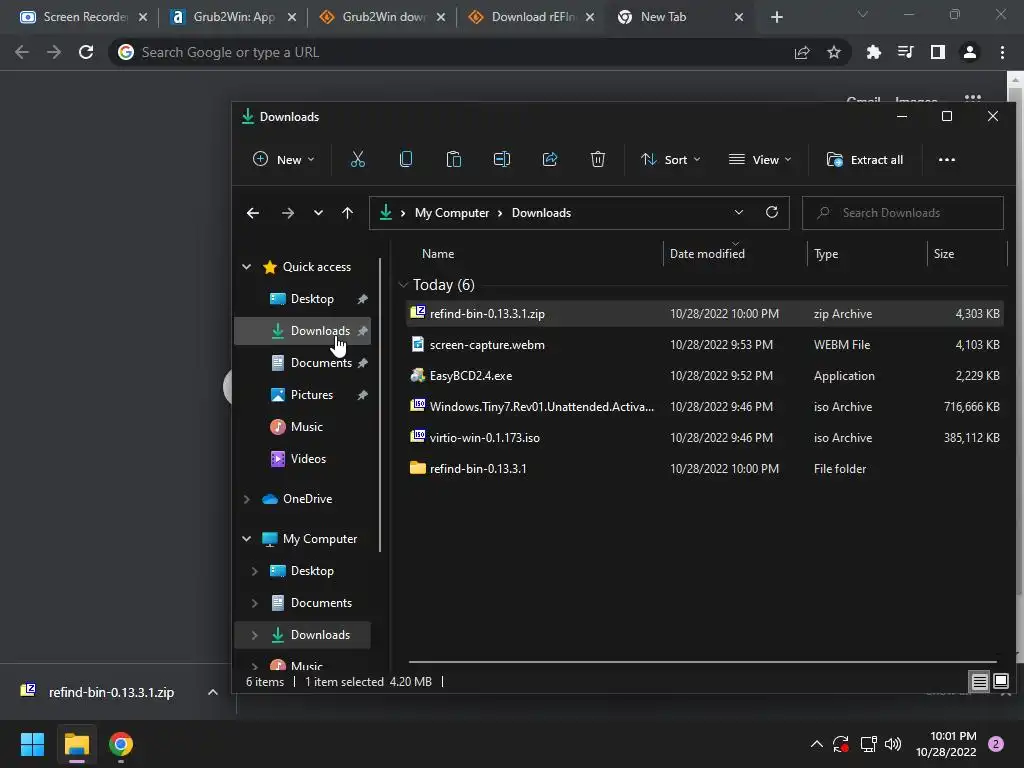Reload the Chrome page
This screenshot has height=768, width=1024.
pos(86,52)
